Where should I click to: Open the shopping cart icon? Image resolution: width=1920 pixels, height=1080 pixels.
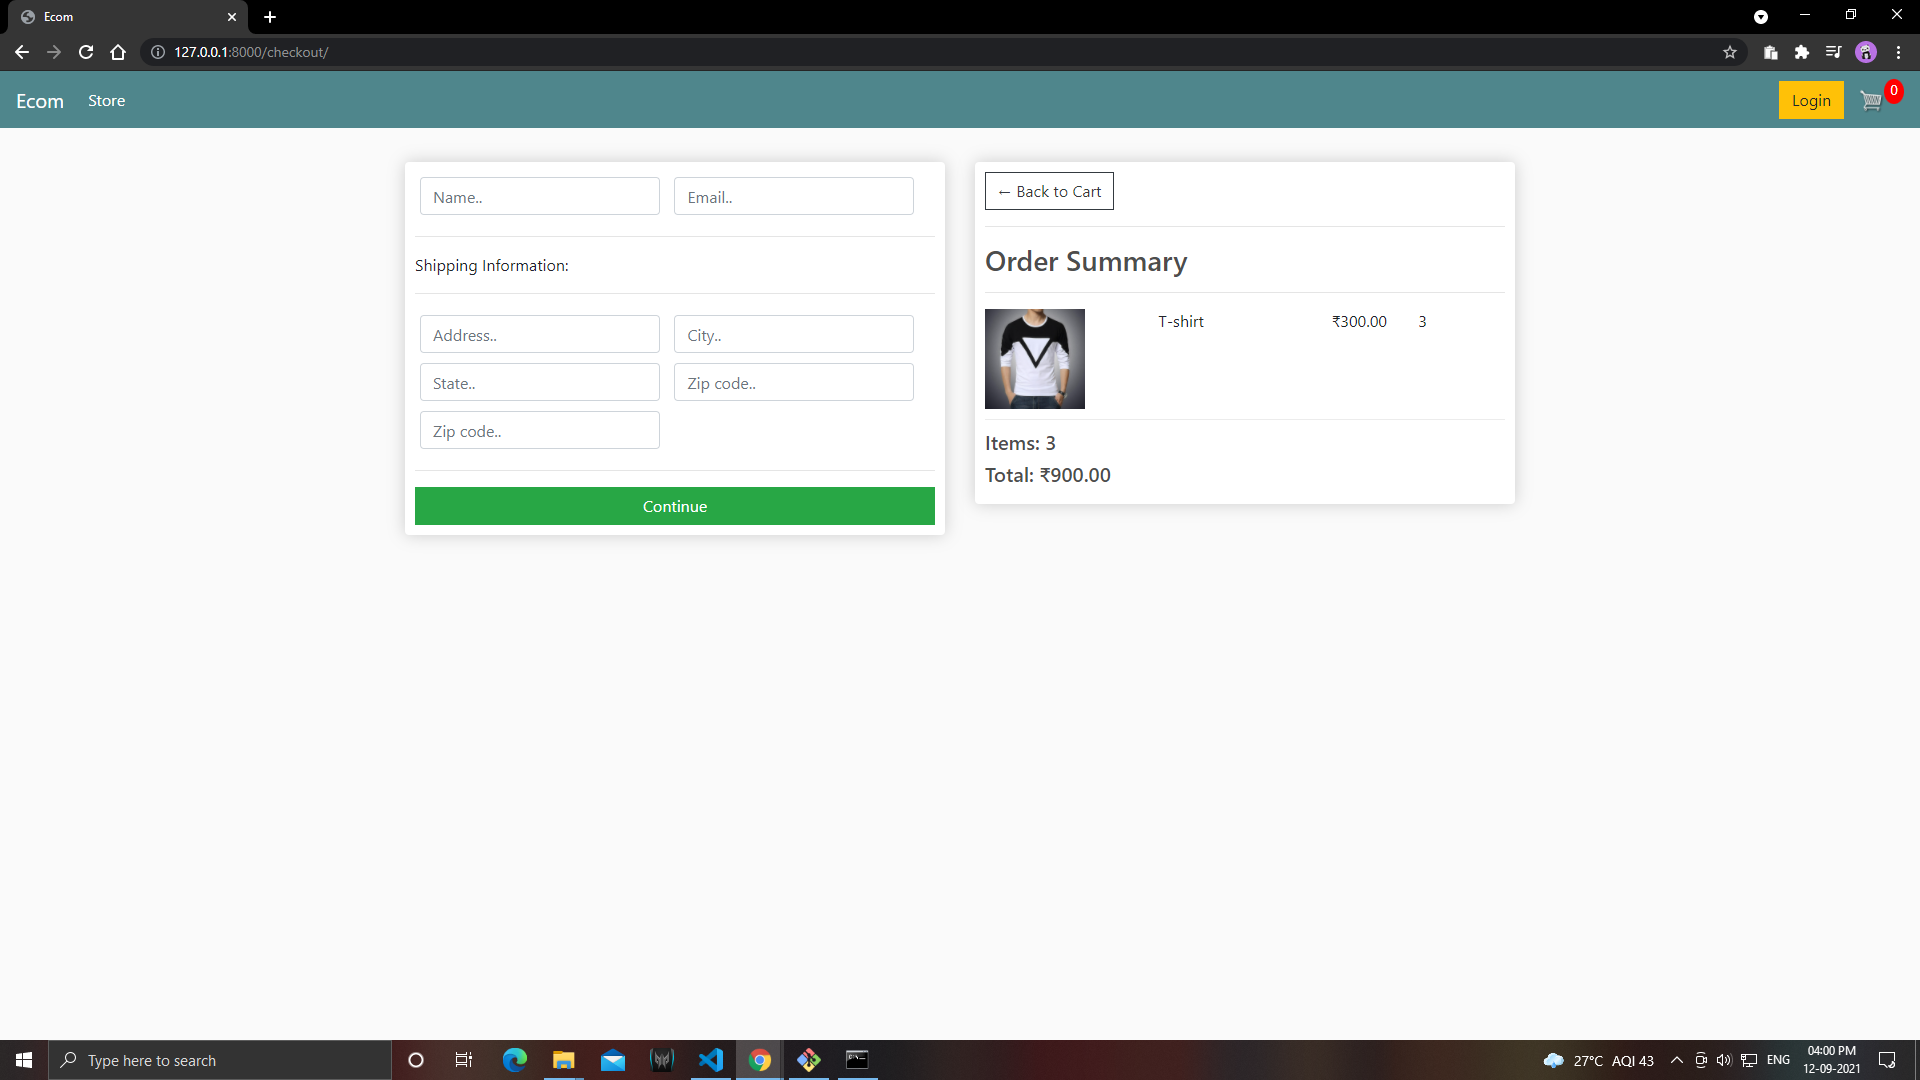(1870, 100)
